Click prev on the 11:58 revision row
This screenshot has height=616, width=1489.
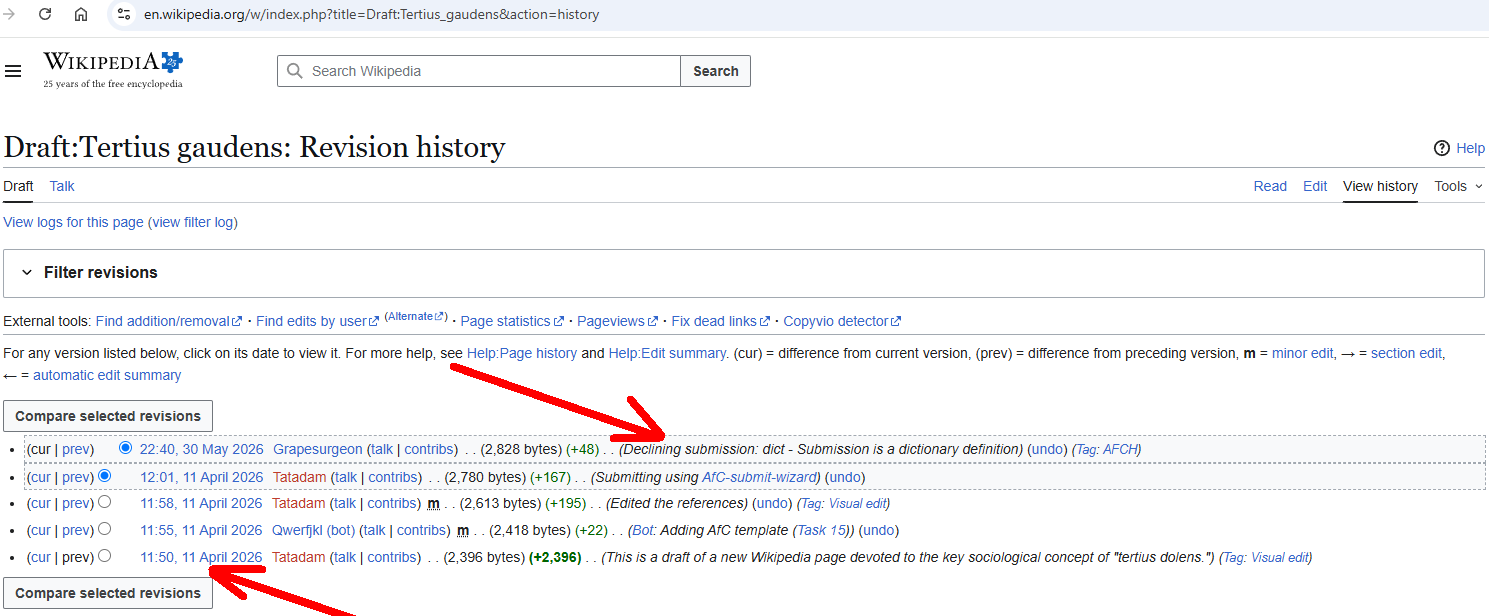pyautogui.click(x=76, y=503)
